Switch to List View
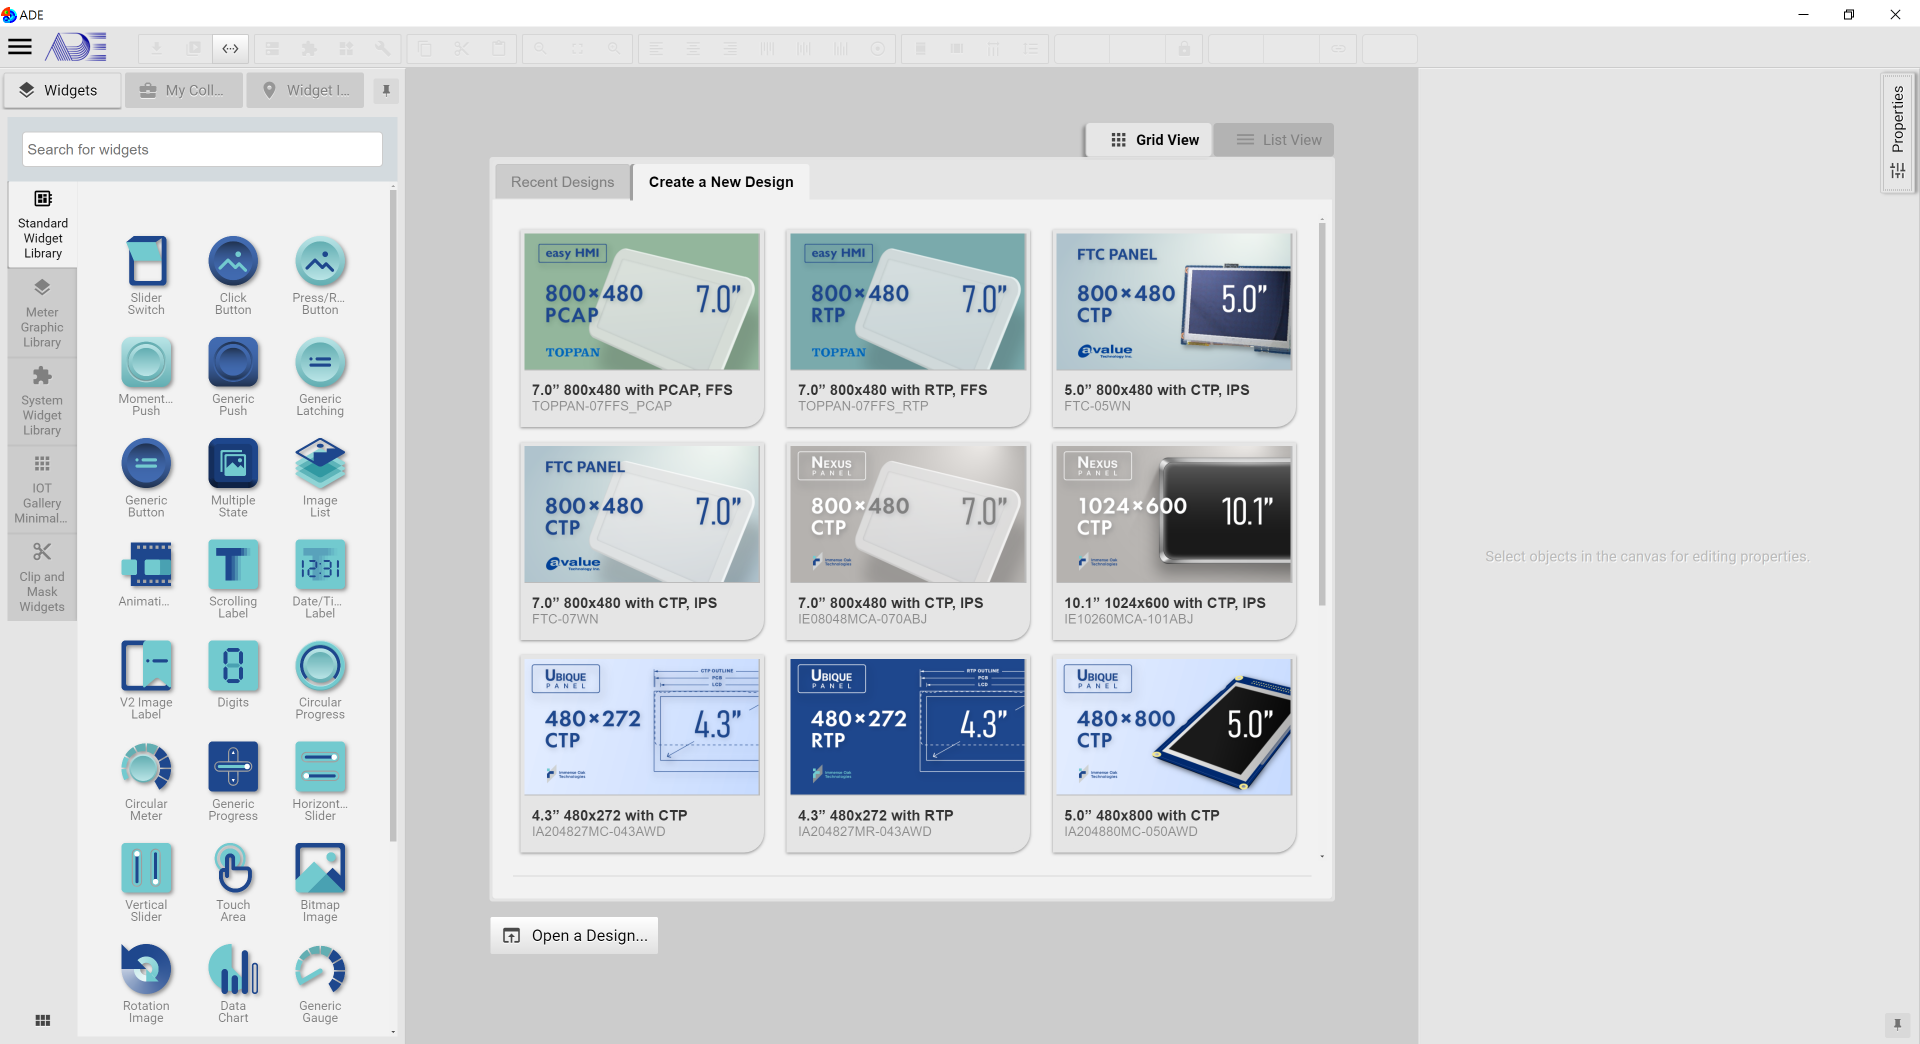The height and width of the screenshot is (1044, 1920). 1279,140
